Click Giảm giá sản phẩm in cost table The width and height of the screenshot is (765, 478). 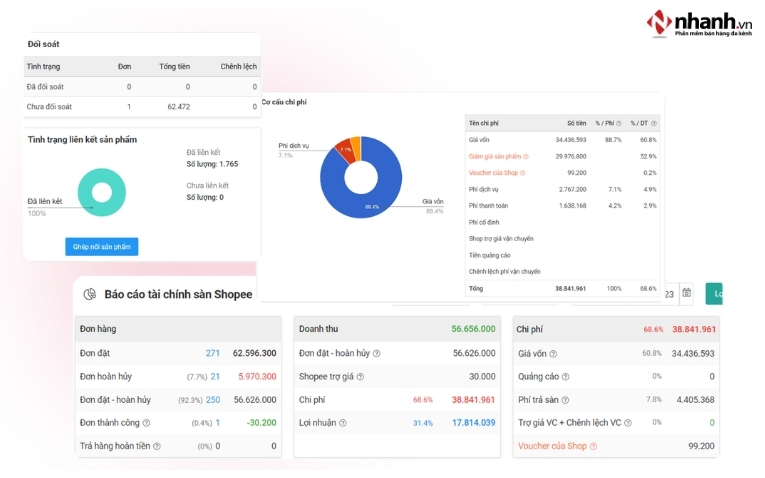[x=495, y=156]
